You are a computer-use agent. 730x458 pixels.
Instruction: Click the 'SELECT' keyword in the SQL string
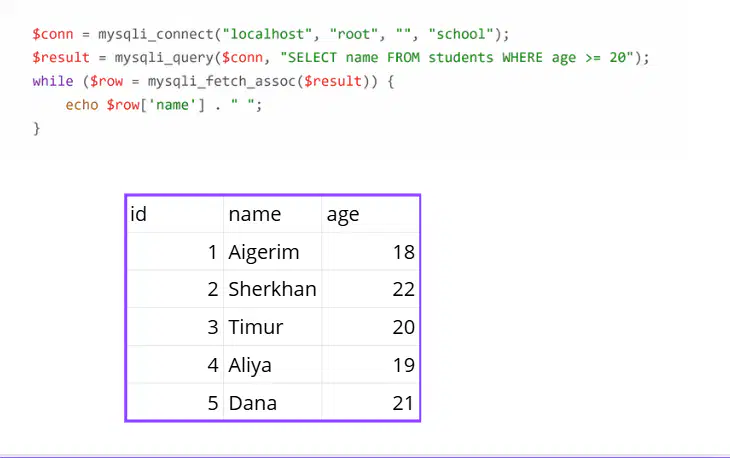(x=312, y=57)
